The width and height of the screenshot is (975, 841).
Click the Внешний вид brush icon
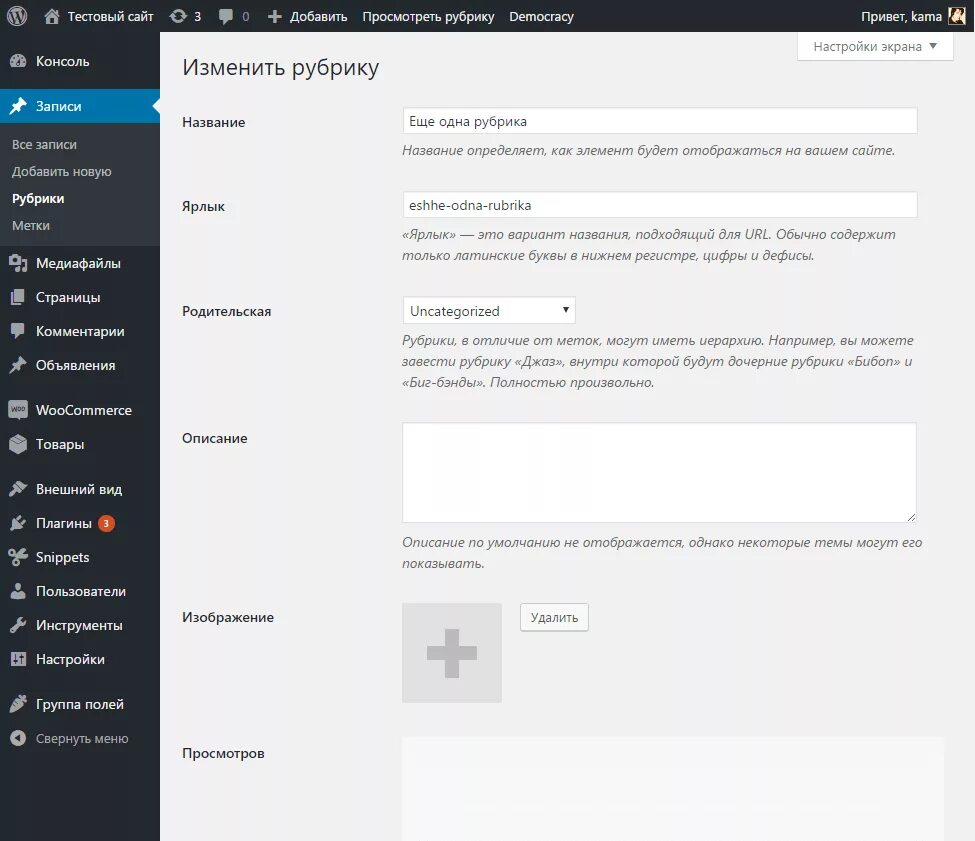coord(18,489)
